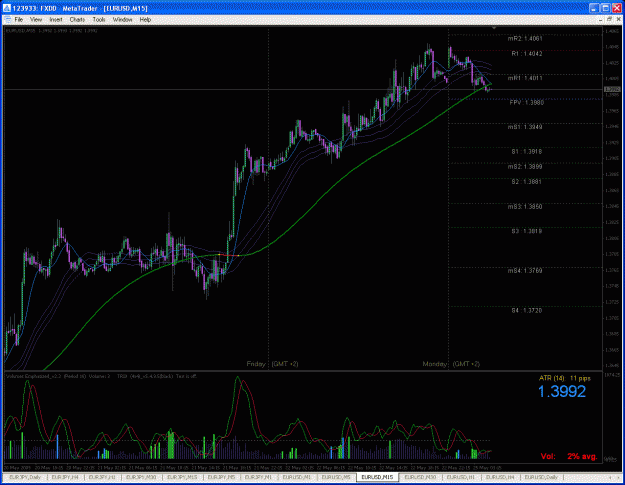Open the Tools menu

click(x=99, y=20)
